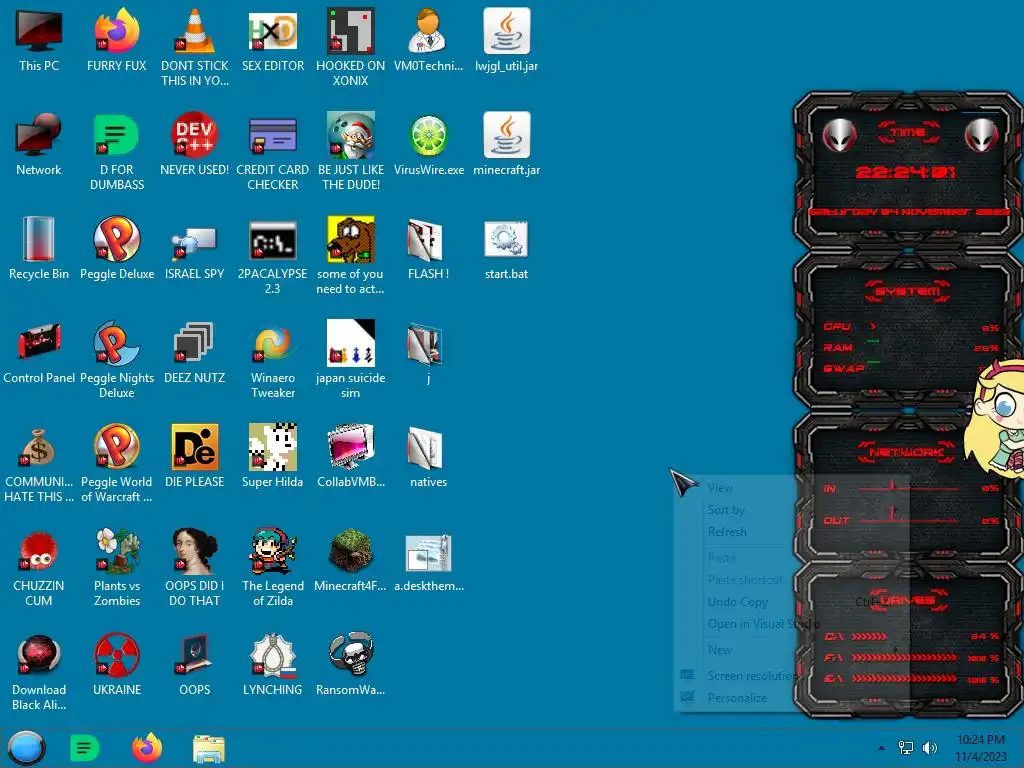Select the lwjgl_util.jar Java file
The width and height of the screenshot is (1024, 768).
506,40
